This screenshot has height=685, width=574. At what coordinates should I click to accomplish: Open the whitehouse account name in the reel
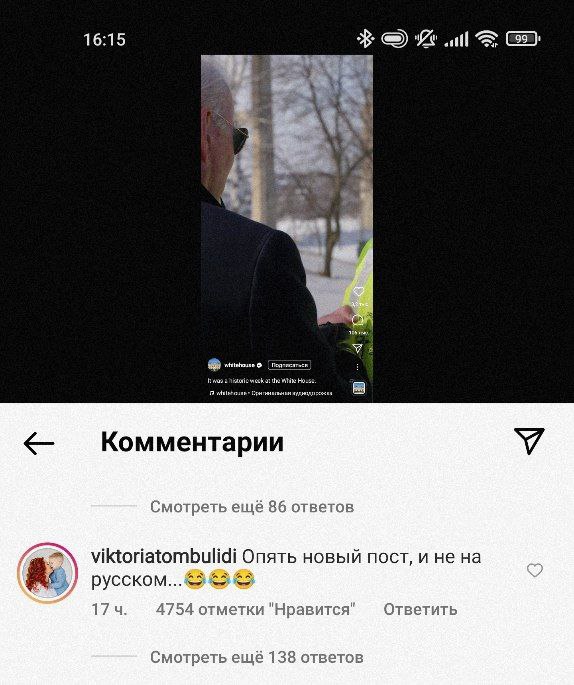pyautogui.click(x=239, y=365)
